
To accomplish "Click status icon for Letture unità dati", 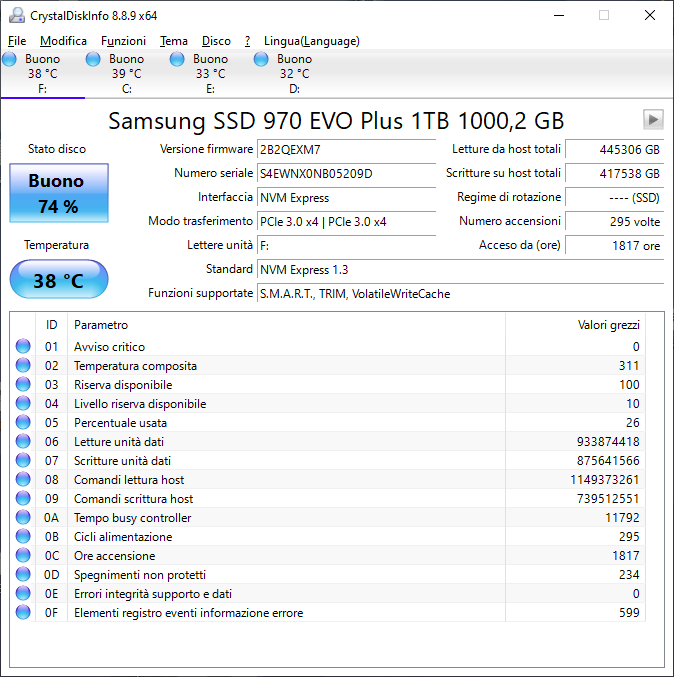I will click(23, 441).
